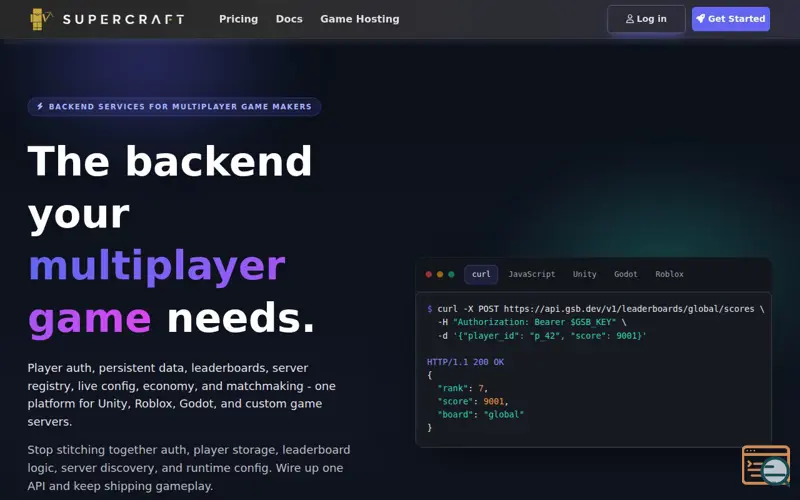Click the backend services badge with lightning icon

click(x=174, y=107)
